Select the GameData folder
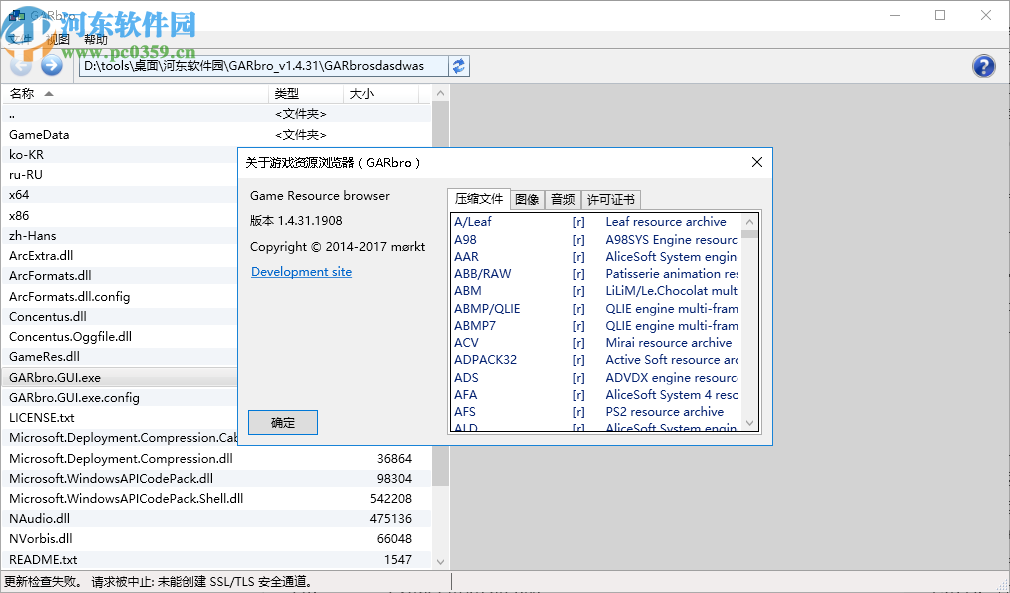The width and height of the screenshot is (1010, 593). point(216,135)
